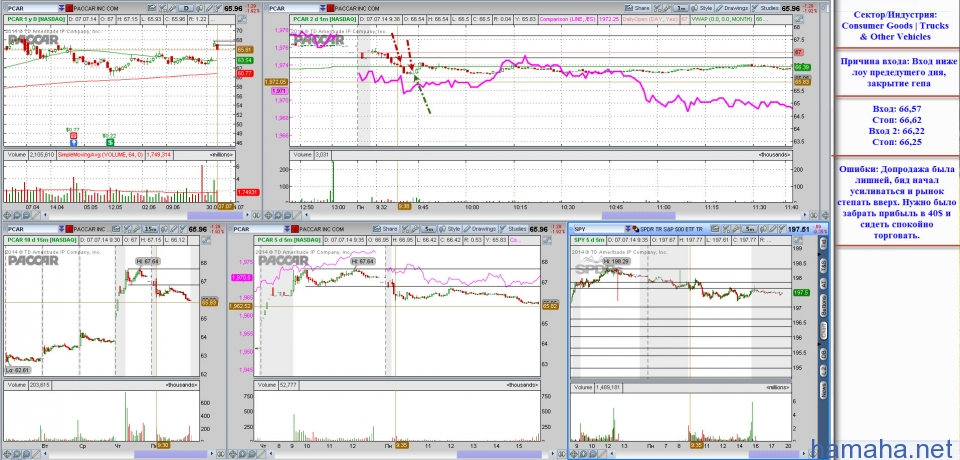Viewport: 960px width, 460px height.
Task: Click the 1m timeframe button in the top-right chart
Action: (x=680, y=9)
